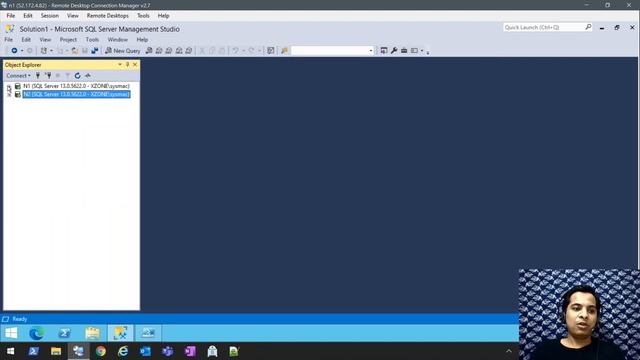Open PowerShell in the remote taskbar
The image size is (640, 360).
(64, 333)
